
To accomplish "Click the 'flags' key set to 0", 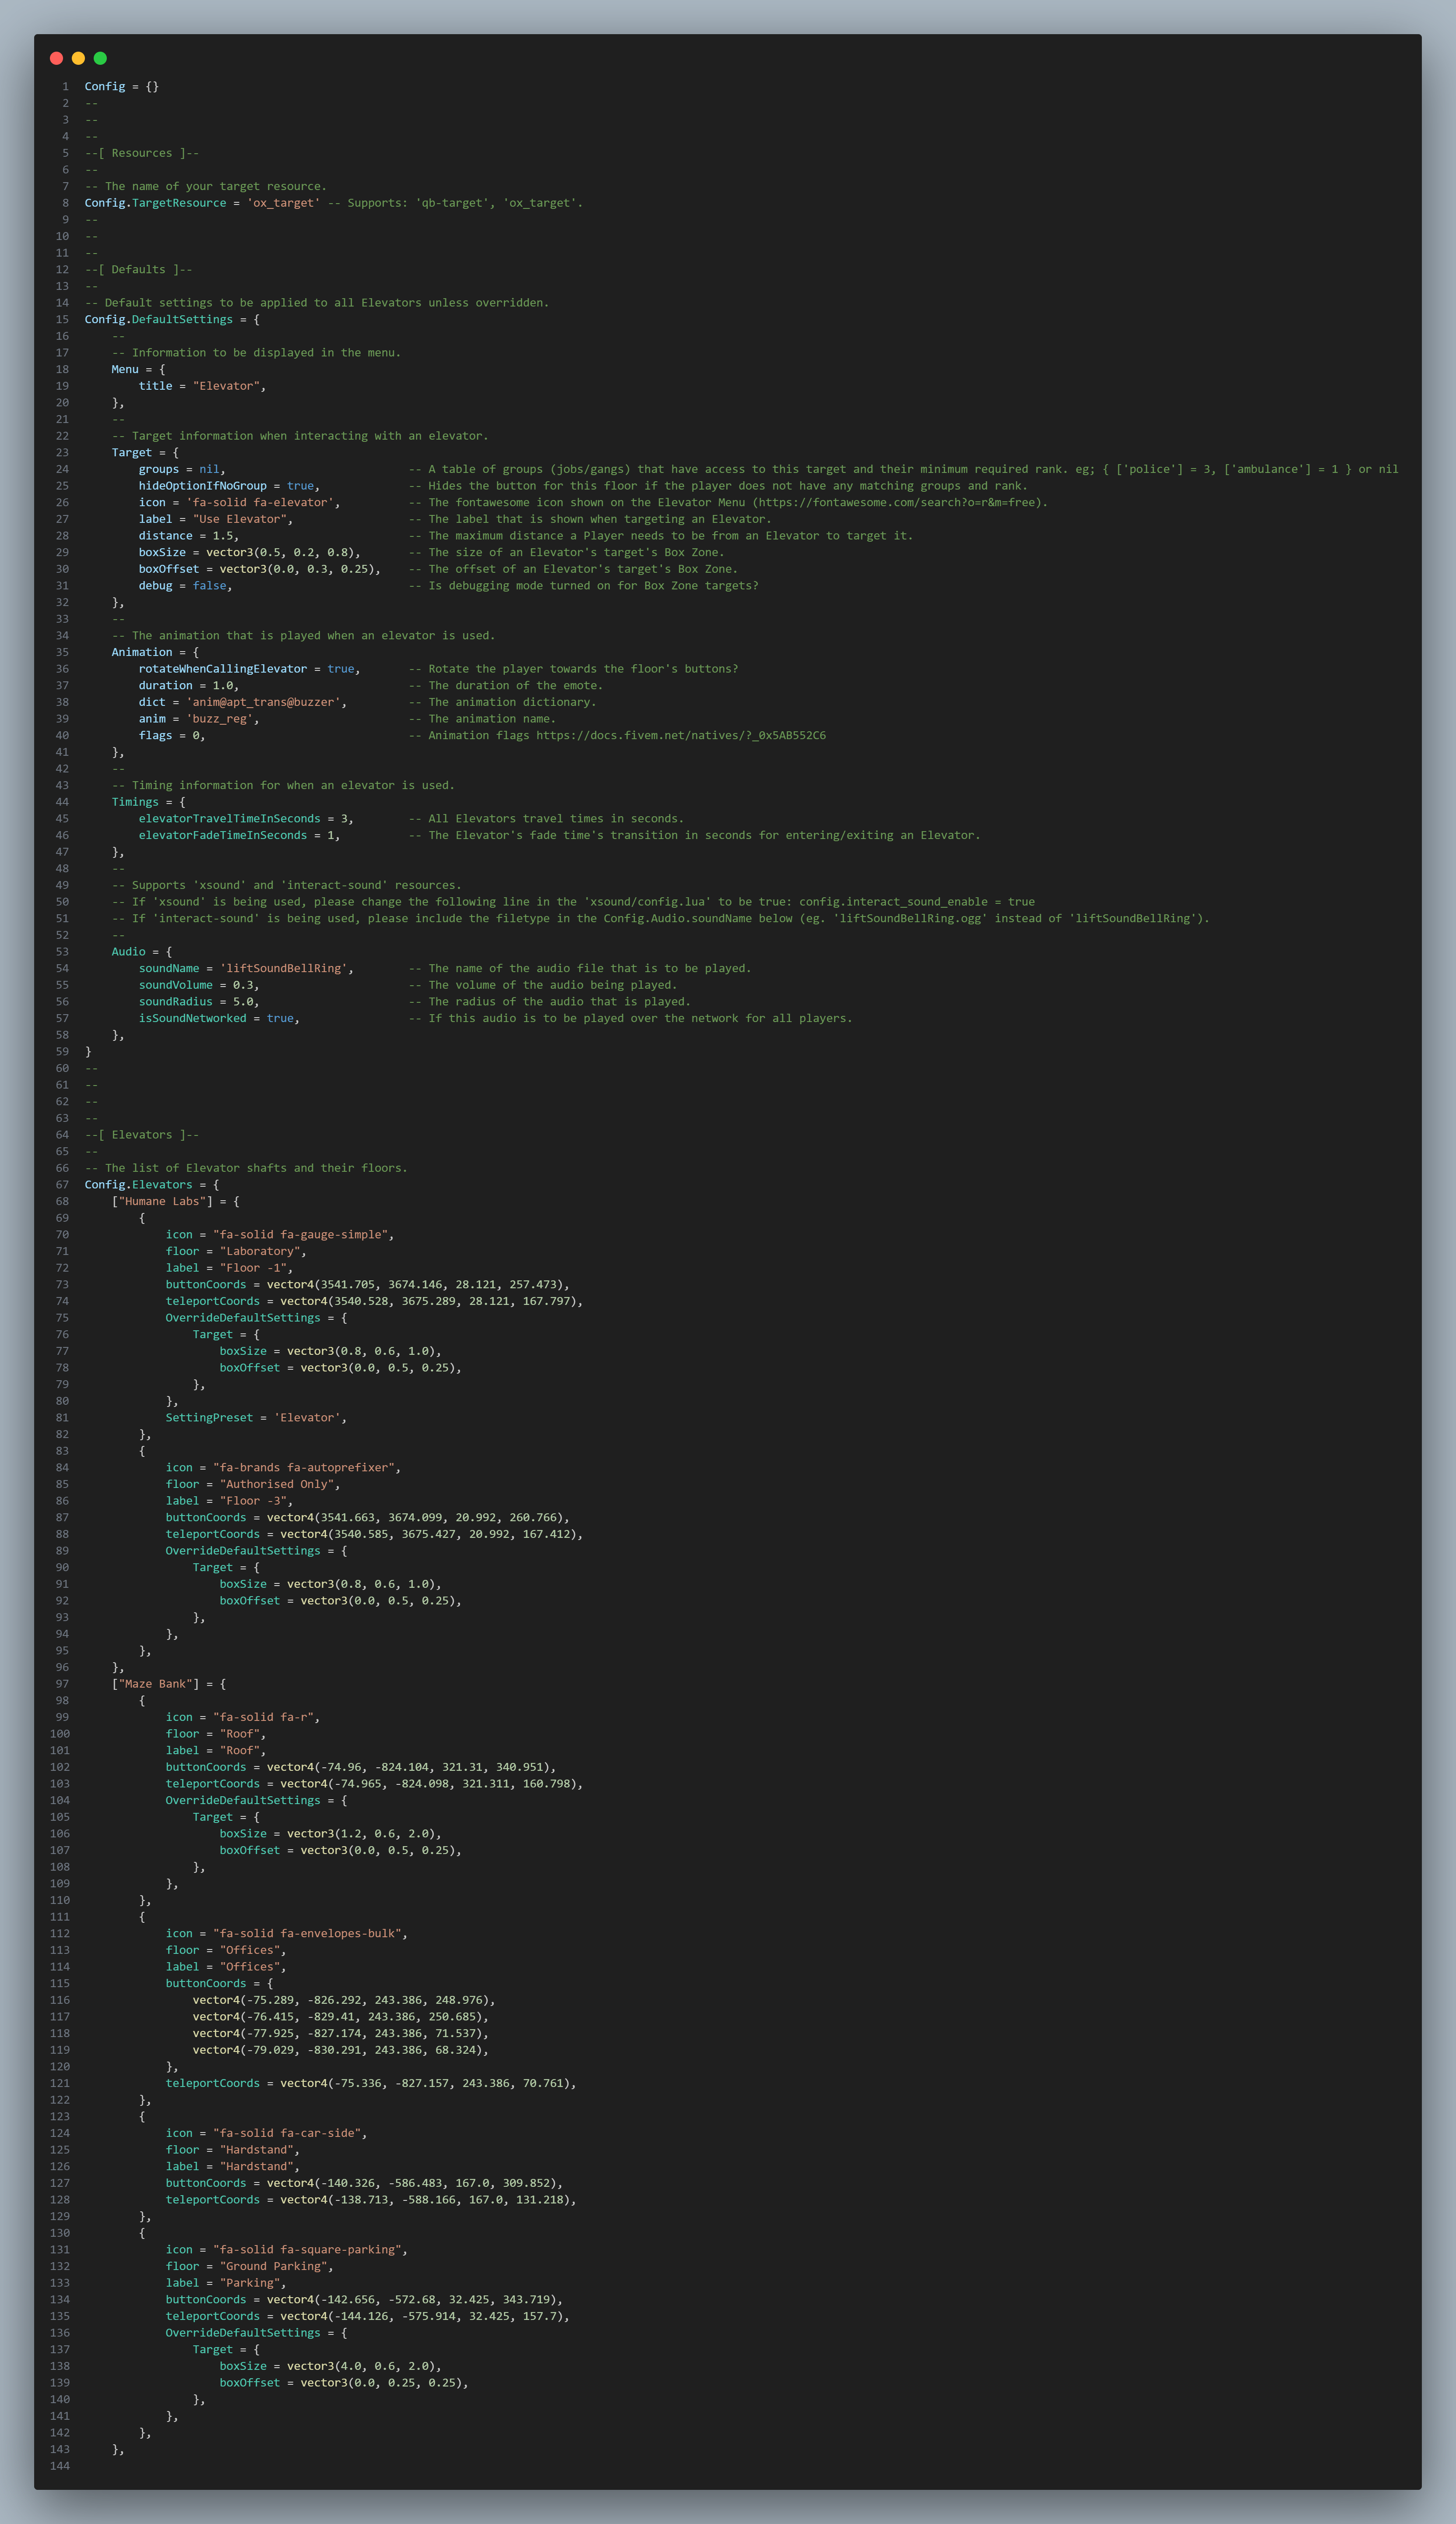I will click(x=156, y=735).
